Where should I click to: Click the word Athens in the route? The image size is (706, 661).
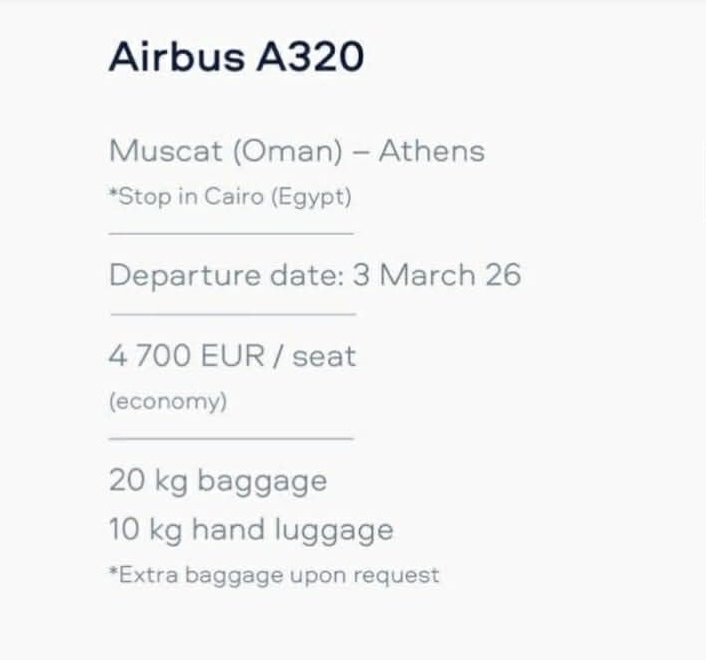(431, 151)
